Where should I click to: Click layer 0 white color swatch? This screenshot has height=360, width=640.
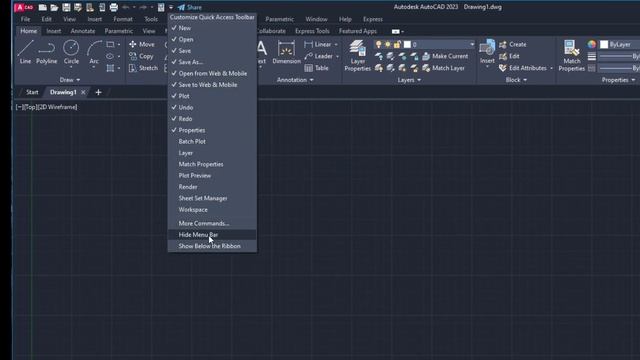click(x=407, y=44)
